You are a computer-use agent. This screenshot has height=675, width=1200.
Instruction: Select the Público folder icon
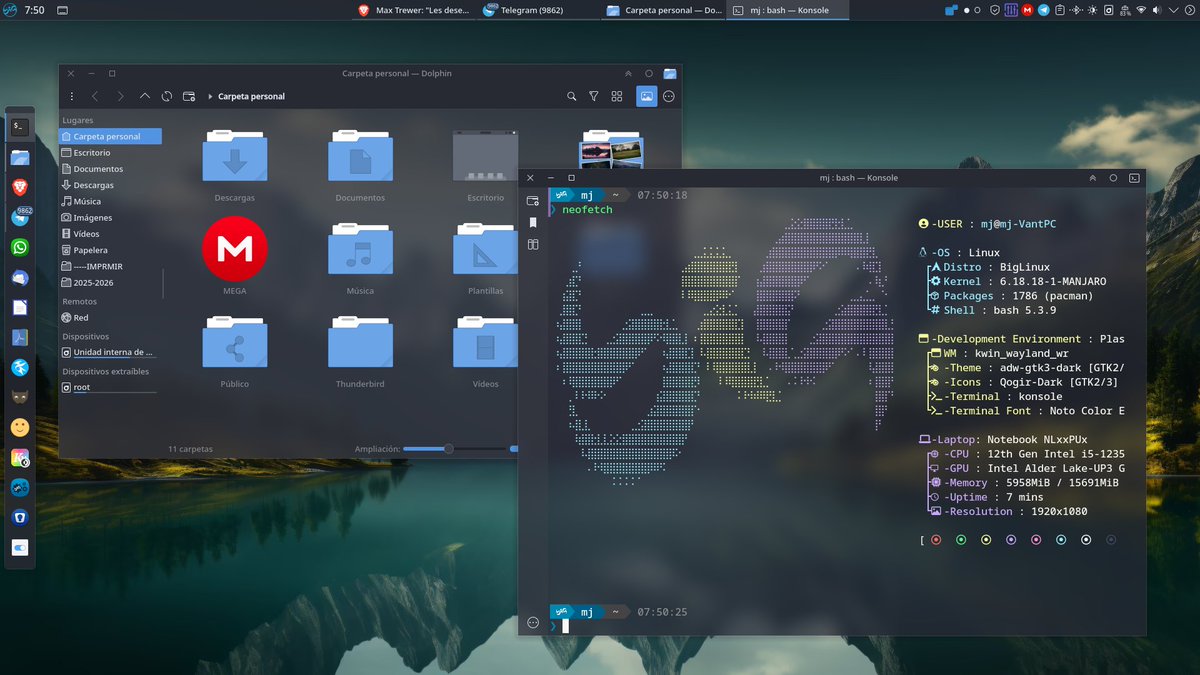235,342
